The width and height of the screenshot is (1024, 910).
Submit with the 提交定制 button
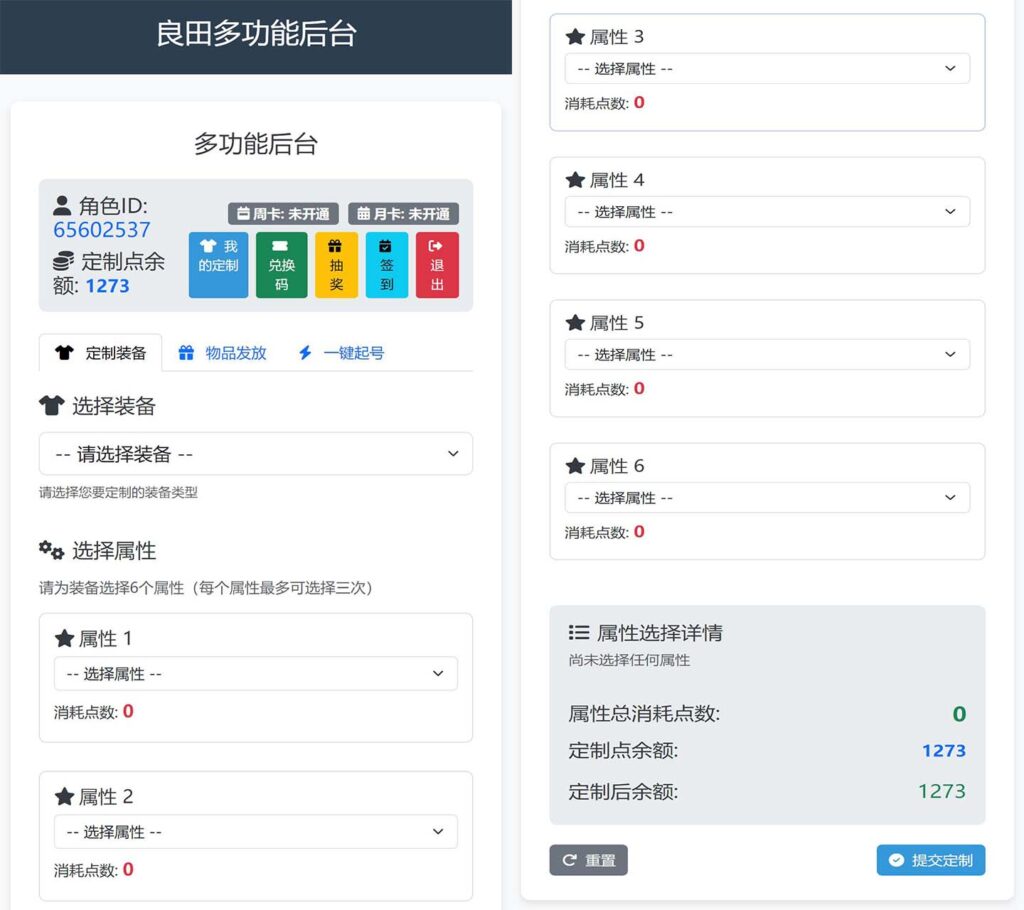click(x=930, y=860)
